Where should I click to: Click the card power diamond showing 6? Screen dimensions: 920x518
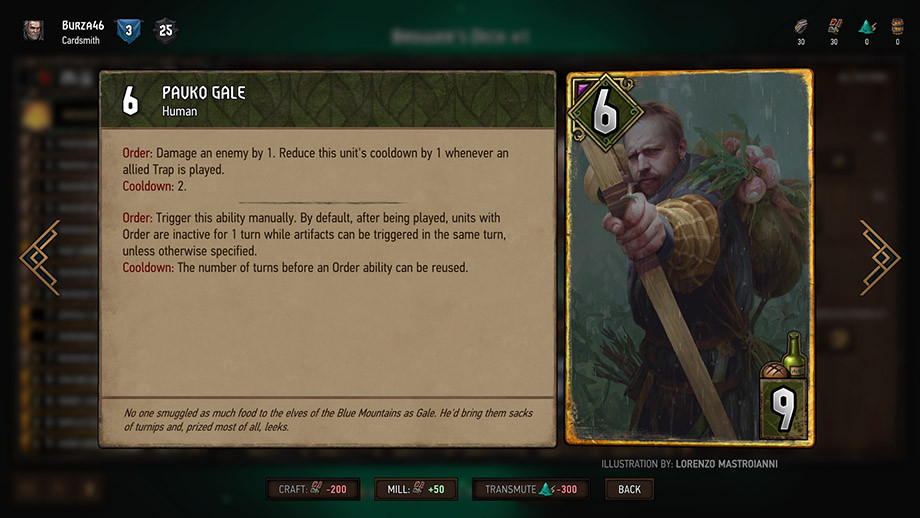click(x=606, y=112)
